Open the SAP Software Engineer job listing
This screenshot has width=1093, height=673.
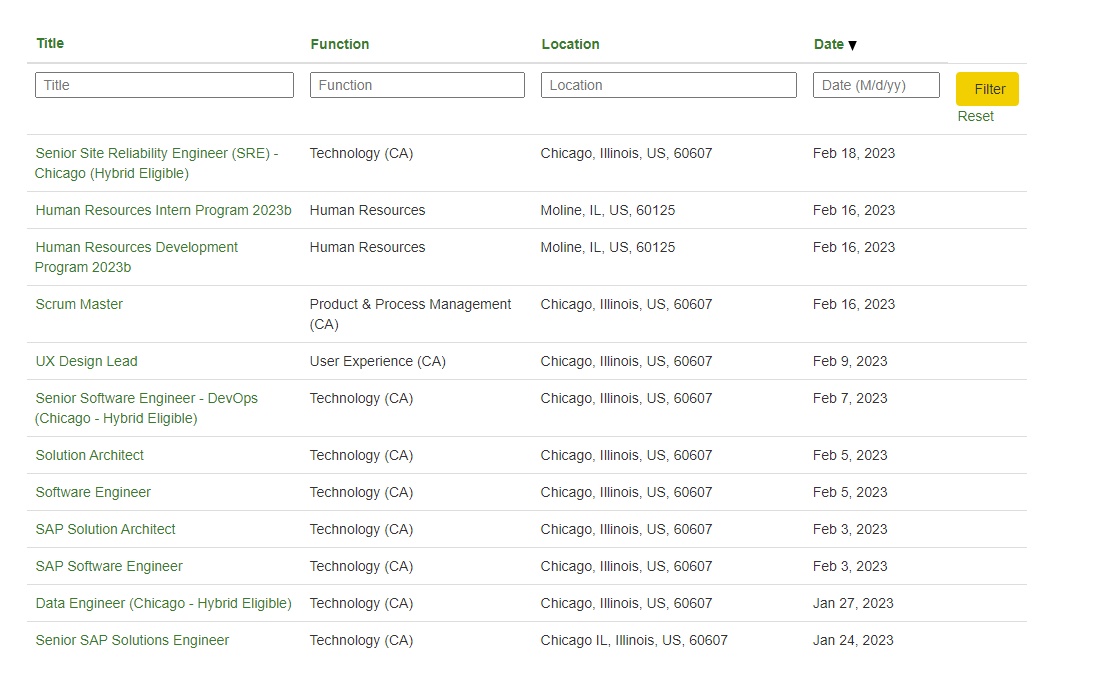pyautogui.click(x=109, y=566)
